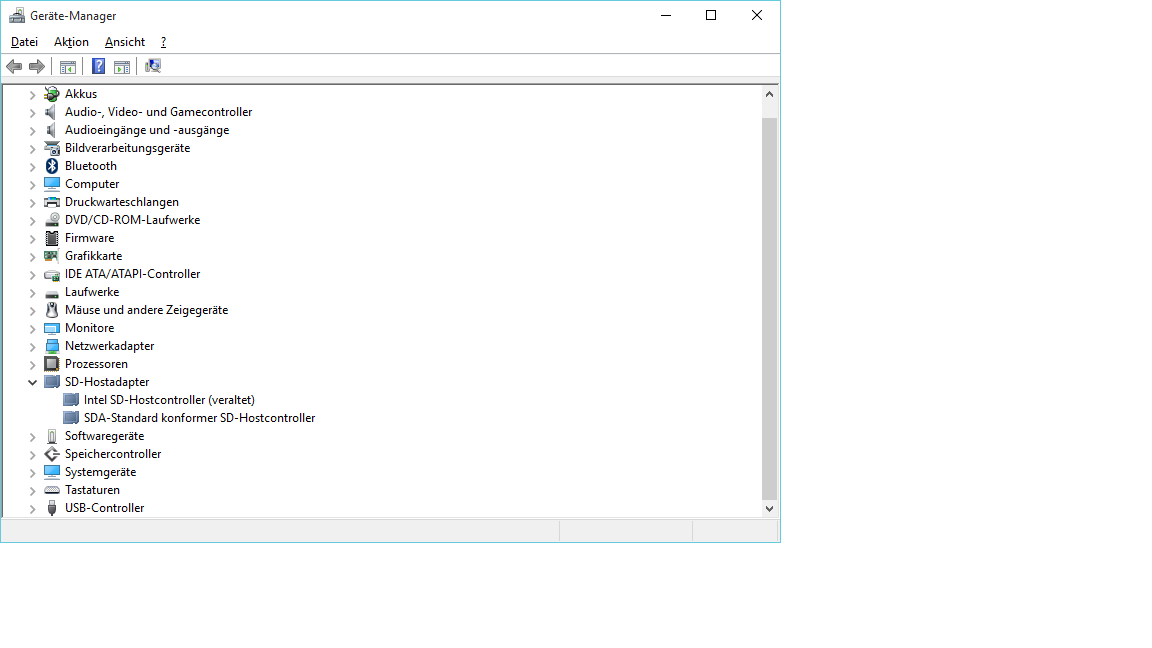Toggle the console tree pane toolbar icon

coord(68,66)
